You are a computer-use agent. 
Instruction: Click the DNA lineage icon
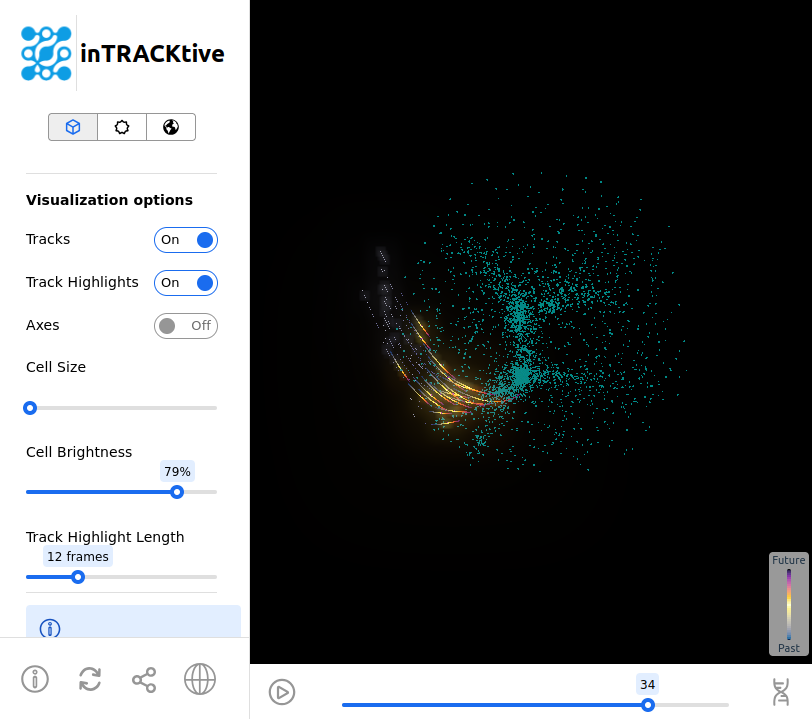[780, 692]
